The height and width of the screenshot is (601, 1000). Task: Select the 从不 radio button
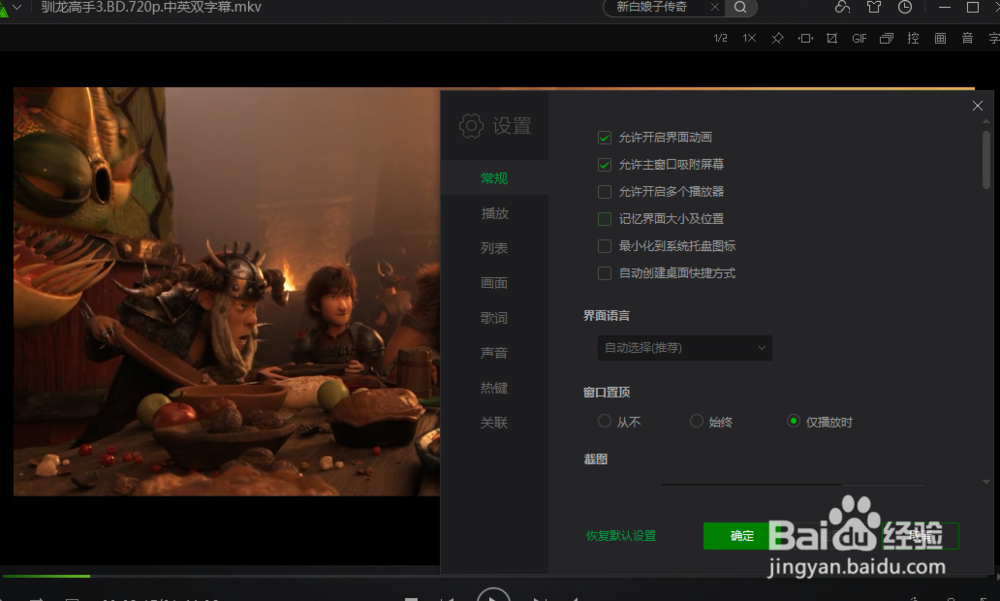coord(604,421)
